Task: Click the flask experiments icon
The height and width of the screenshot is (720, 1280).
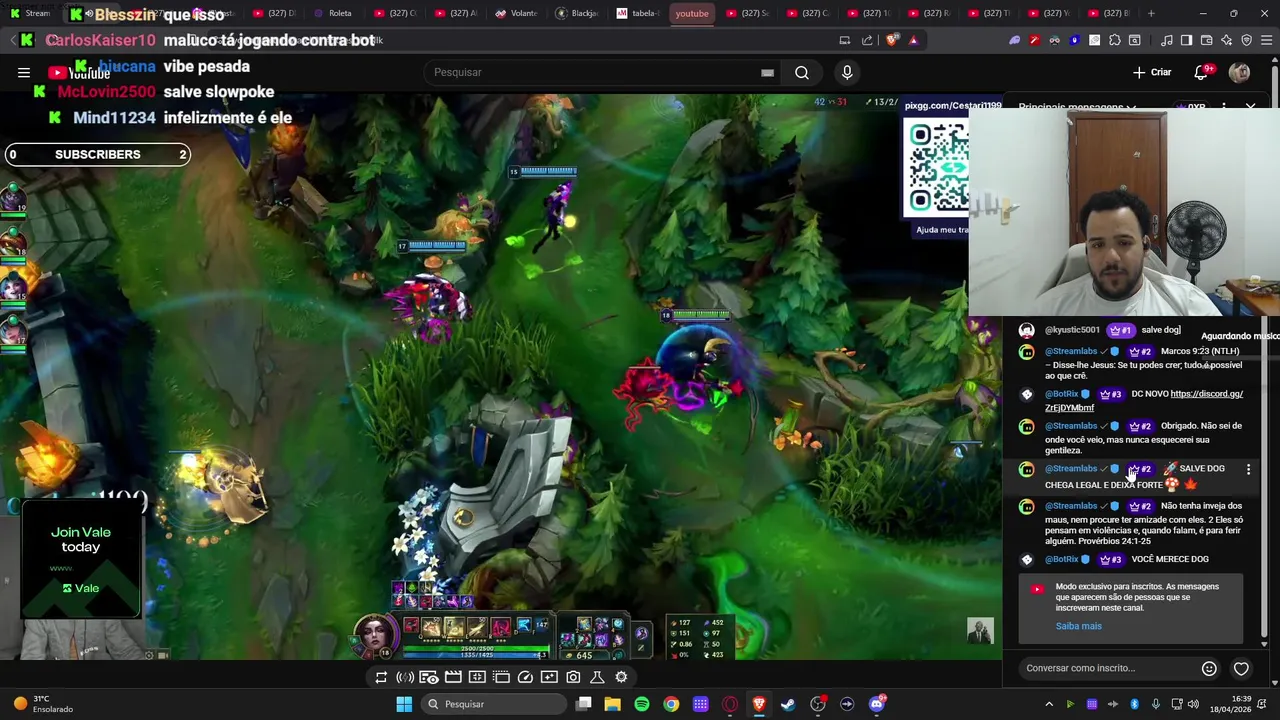Action: point(597,677)
